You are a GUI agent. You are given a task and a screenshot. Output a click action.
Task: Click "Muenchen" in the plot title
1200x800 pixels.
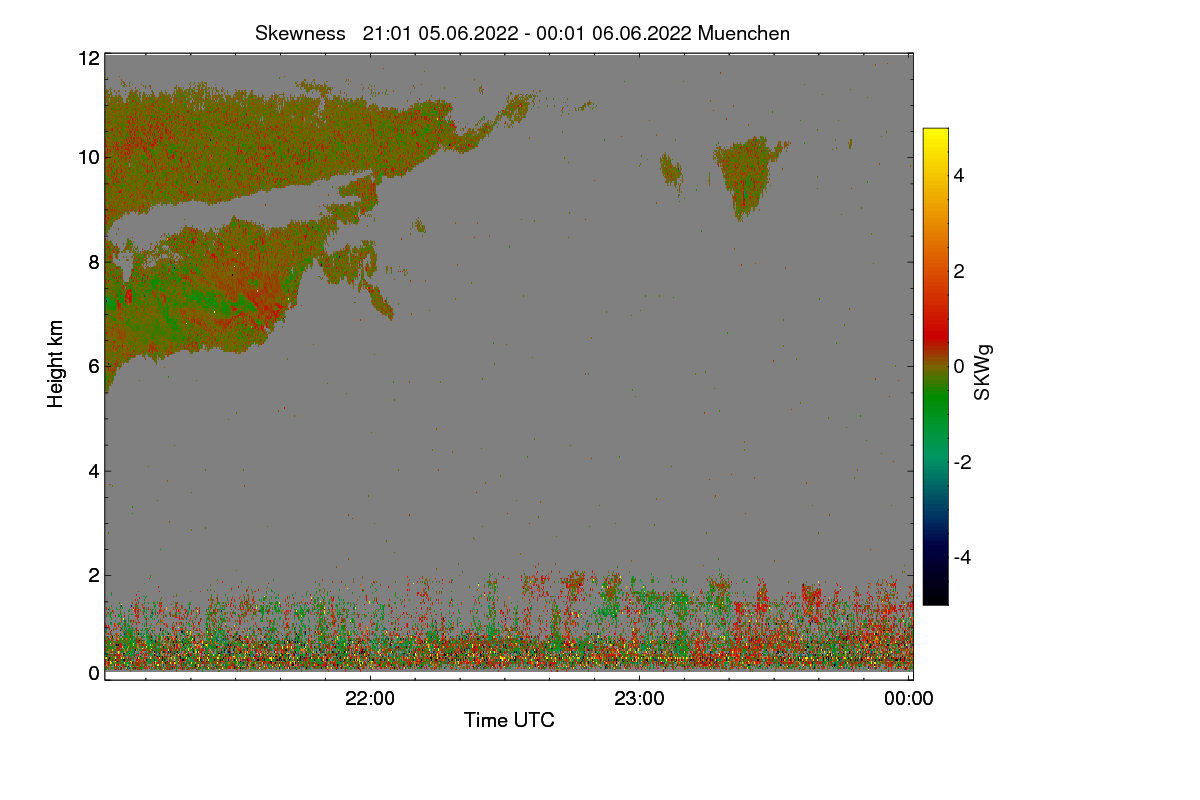pyautogui.click(x=744, y=33)
